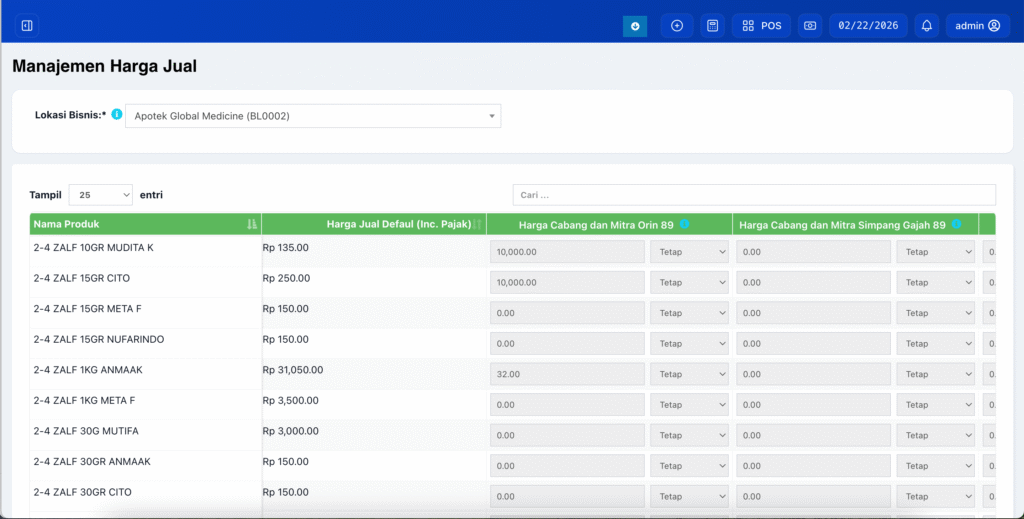Open Tetap dropdown for 2-4 ZALF 10GR MUDITA K

pyautogui.click(x=689, y=252)
